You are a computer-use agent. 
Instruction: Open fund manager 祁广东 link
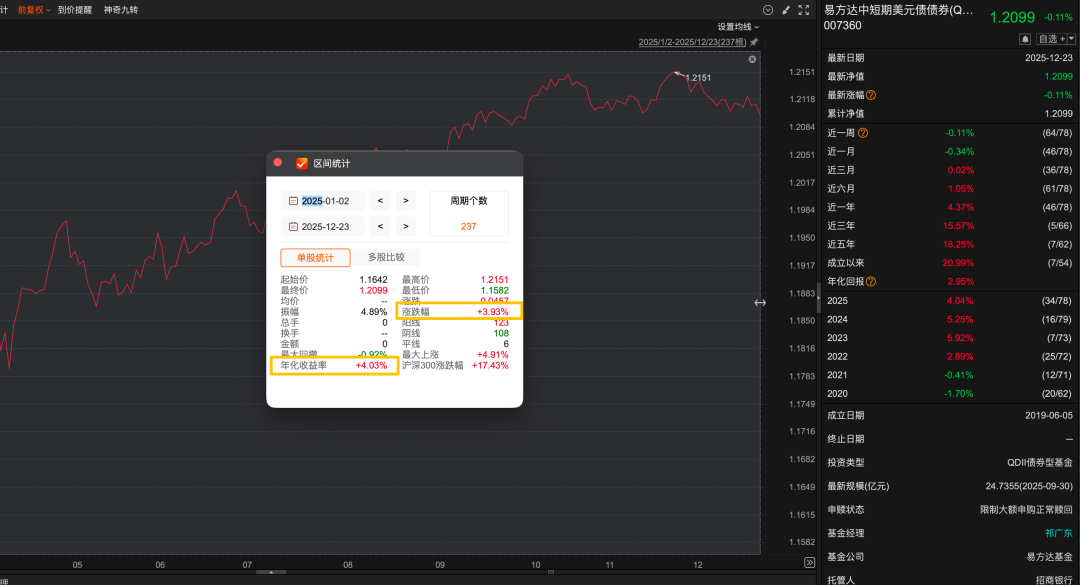(x=1058, y=533)
